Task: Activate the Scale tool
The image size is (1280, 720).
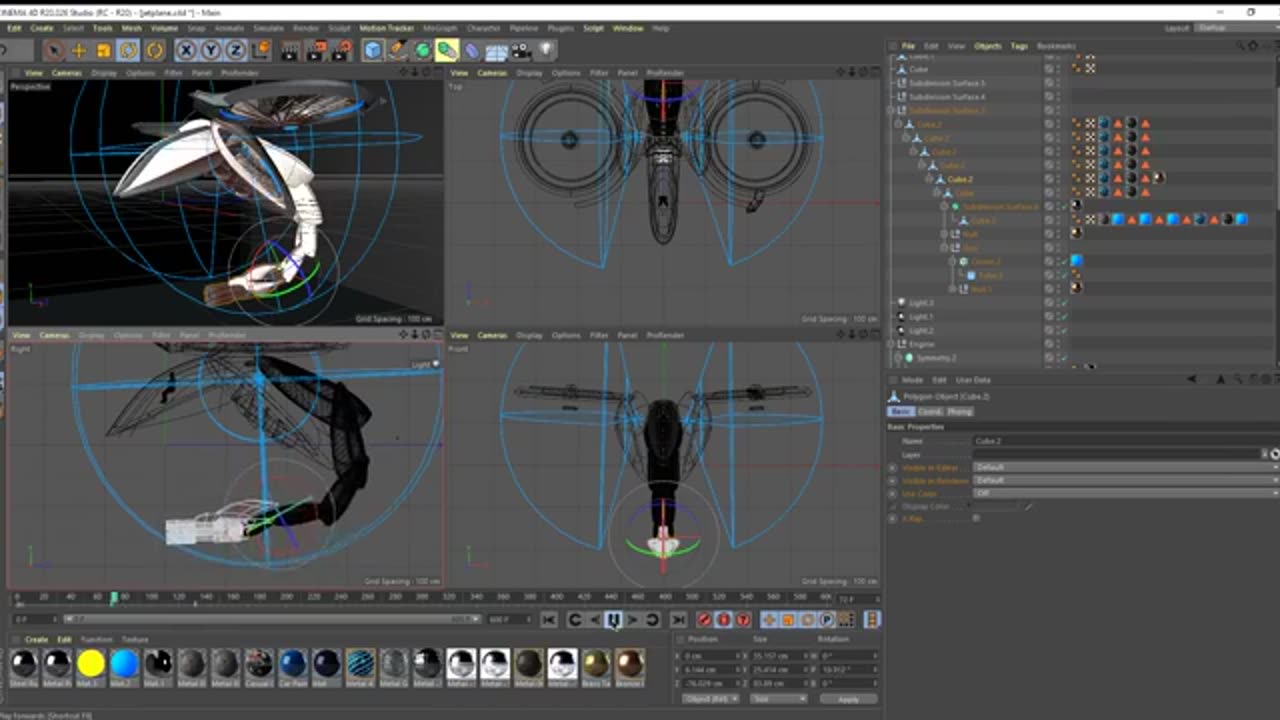Action: (103, 50)
